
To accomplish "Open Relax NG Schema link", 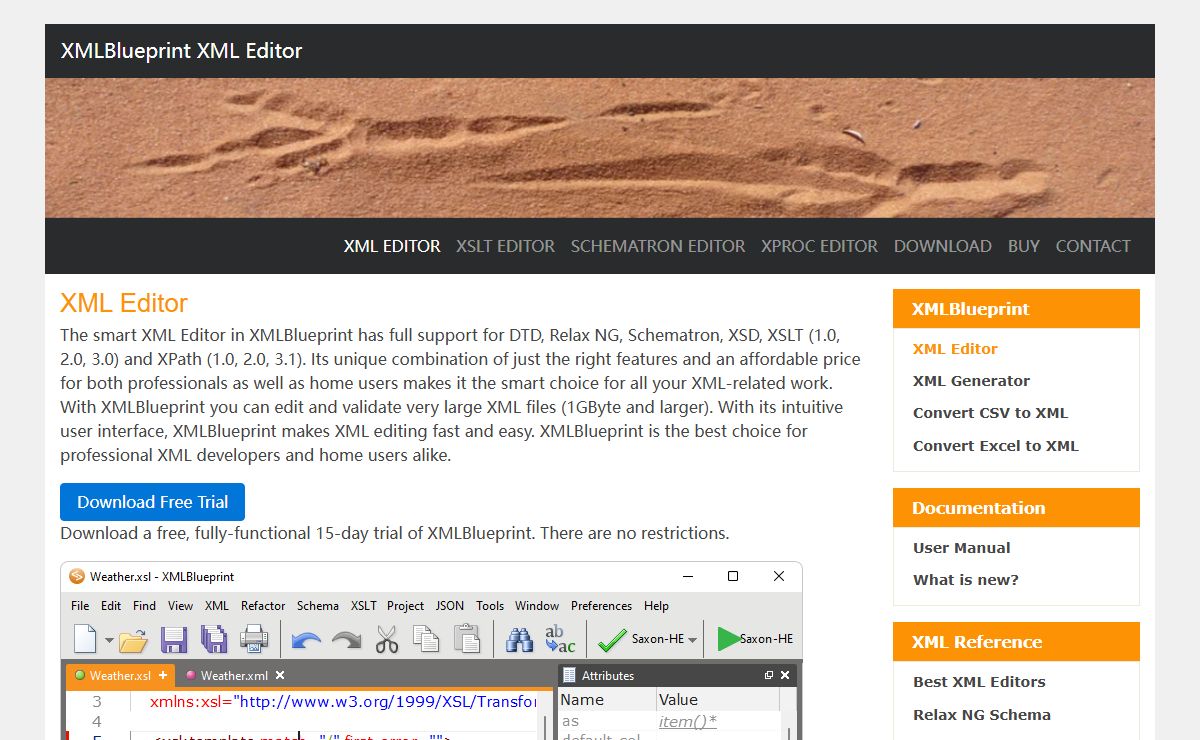I will pos(981,715).
